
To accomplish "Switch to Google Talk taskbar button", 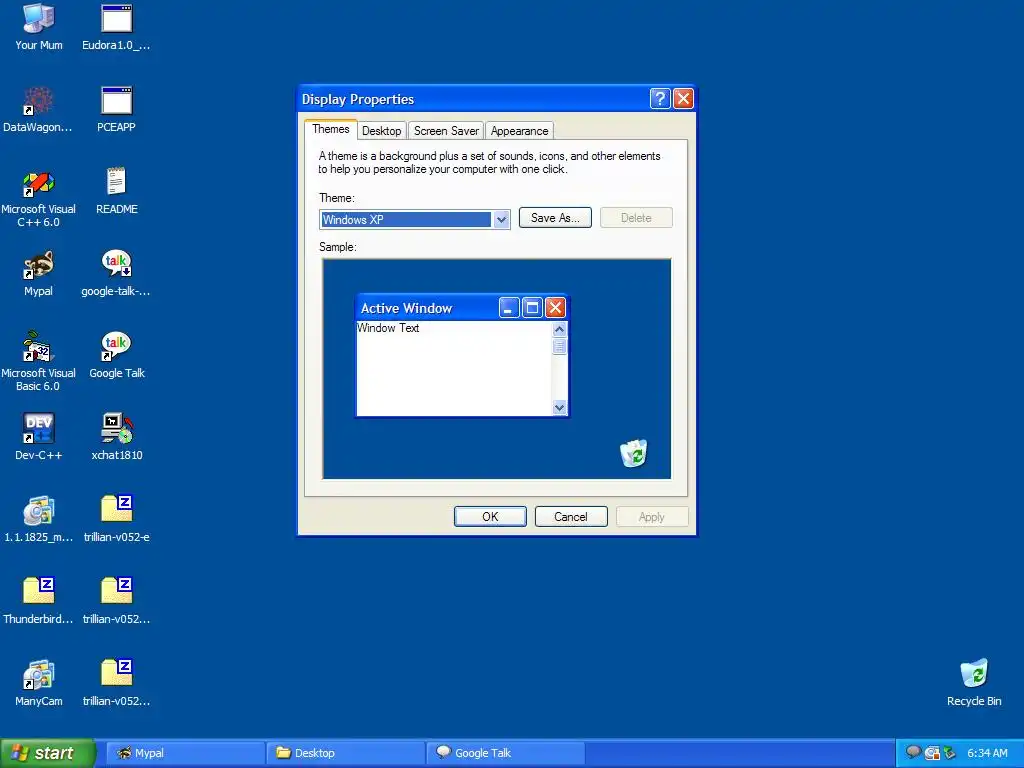I will click(506, 753).
